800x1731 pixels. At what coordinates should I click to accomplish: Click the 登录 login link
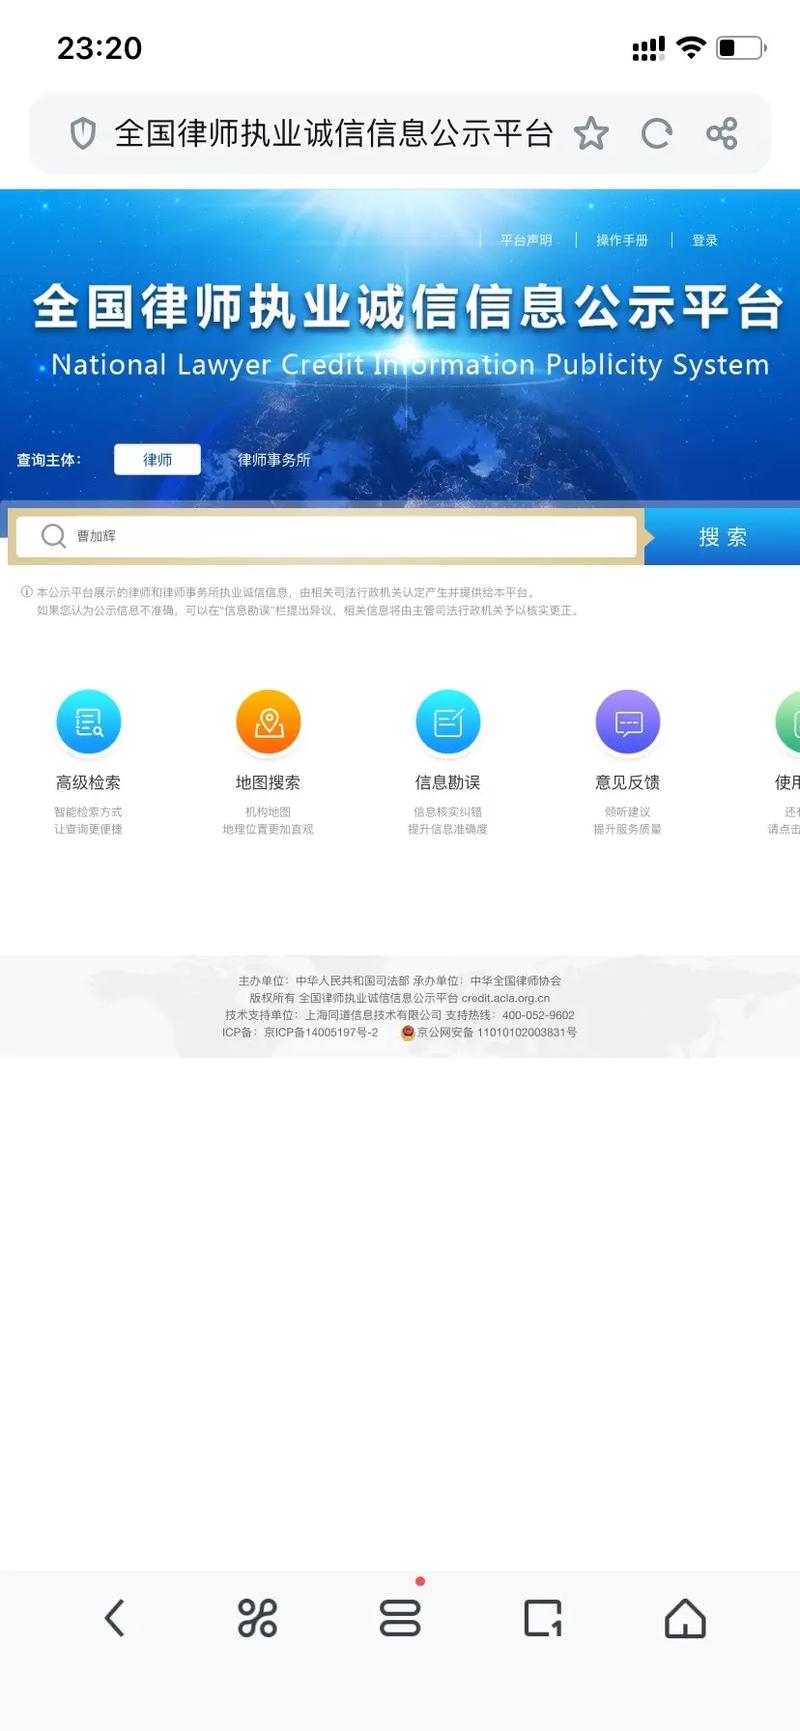[x=705, y=240]
